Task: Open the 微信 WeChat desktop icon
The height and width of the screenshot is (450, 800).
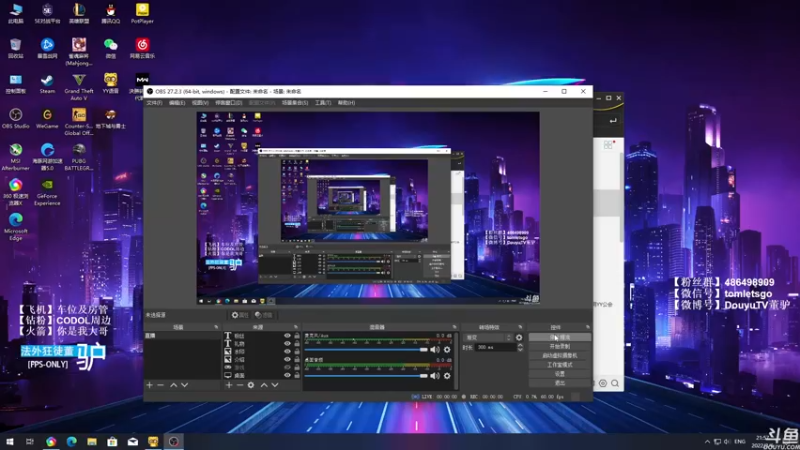Action: tap(110, 48)
